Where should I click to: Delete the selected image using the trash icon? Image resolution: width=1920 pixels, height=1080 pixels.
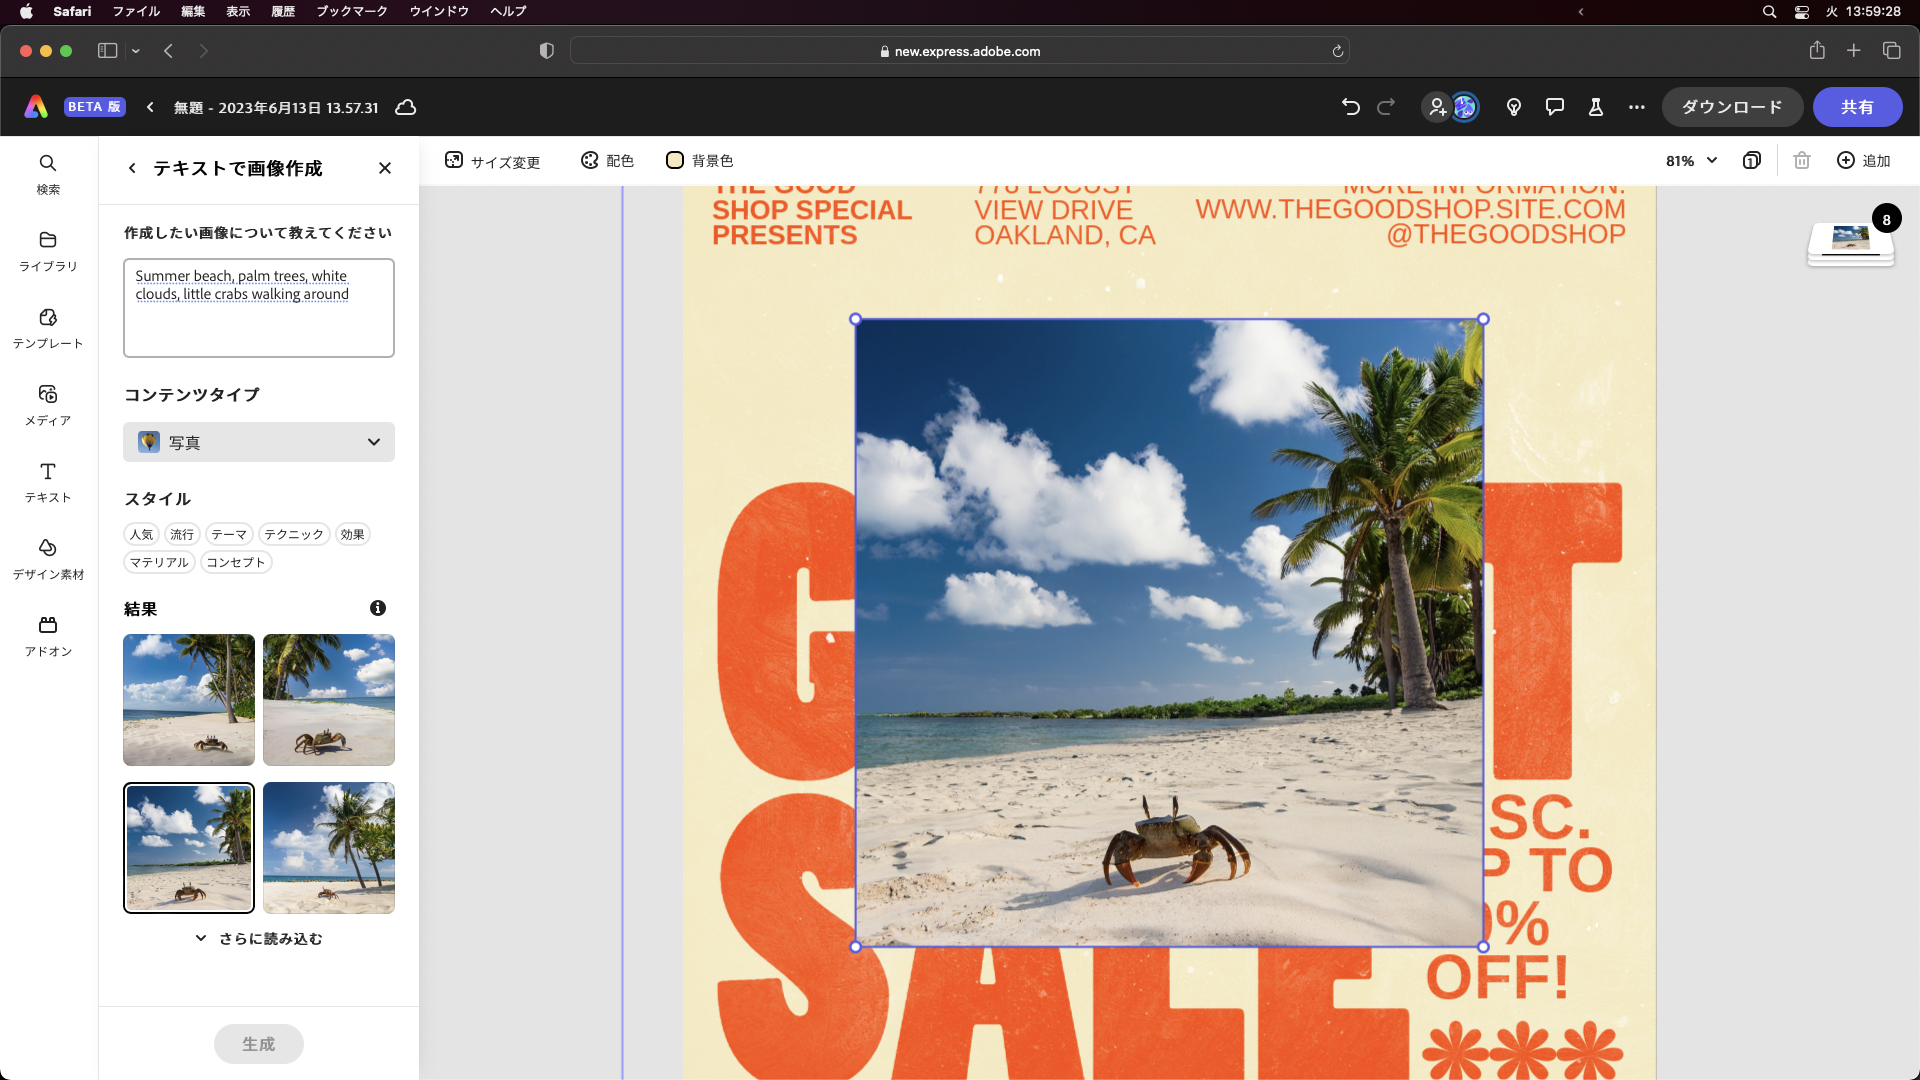pyautogui.click(x=1802, y=160)
